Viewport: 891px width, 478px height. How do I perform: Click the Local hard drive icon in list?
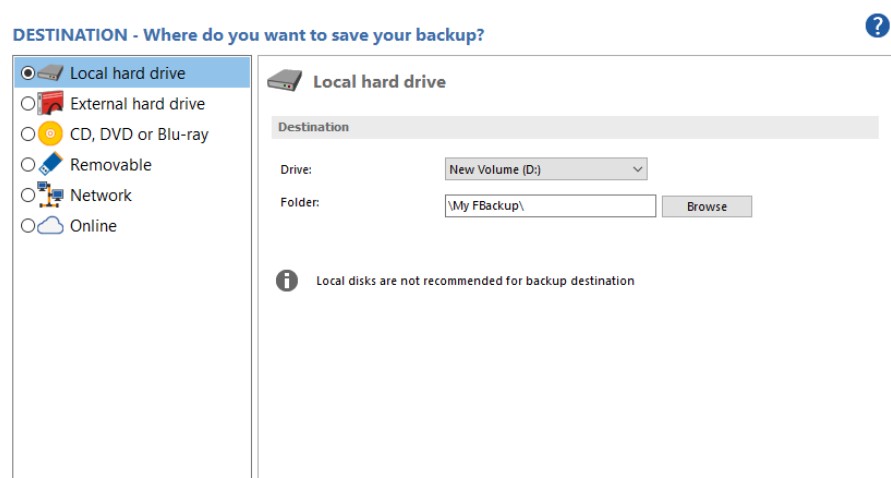51,74
